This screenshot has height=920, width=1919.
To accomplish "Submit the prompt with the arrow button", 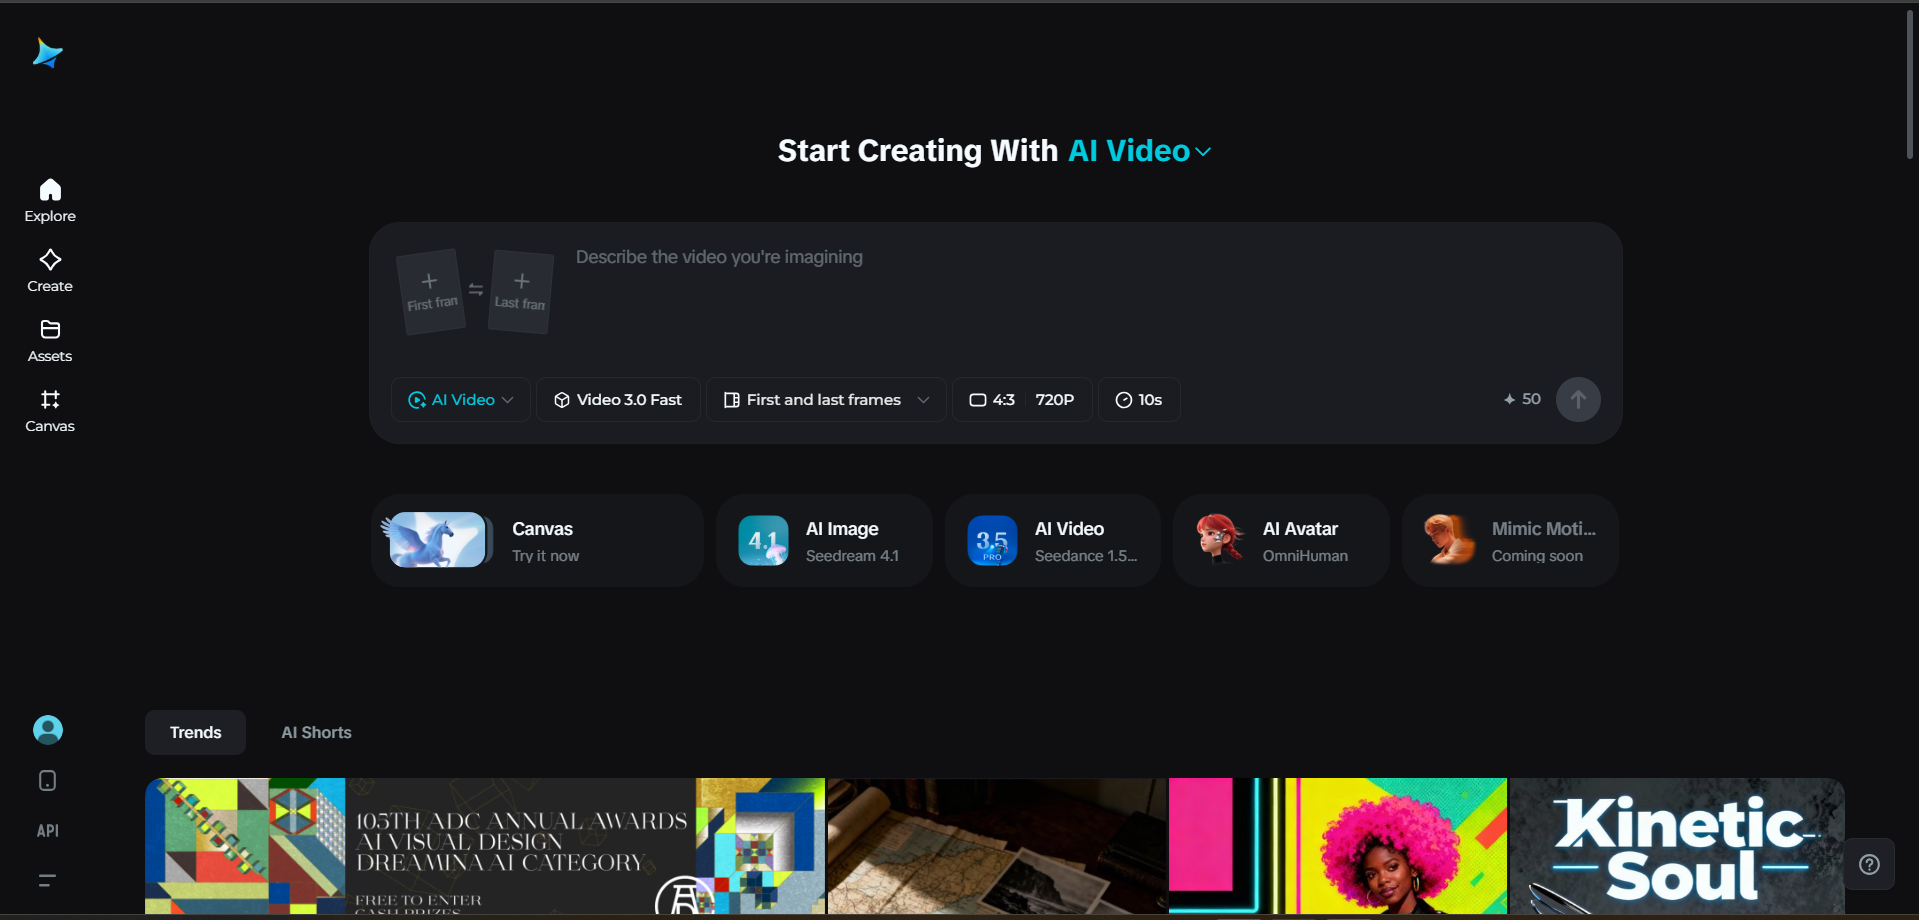I will tap(1578, 400).
